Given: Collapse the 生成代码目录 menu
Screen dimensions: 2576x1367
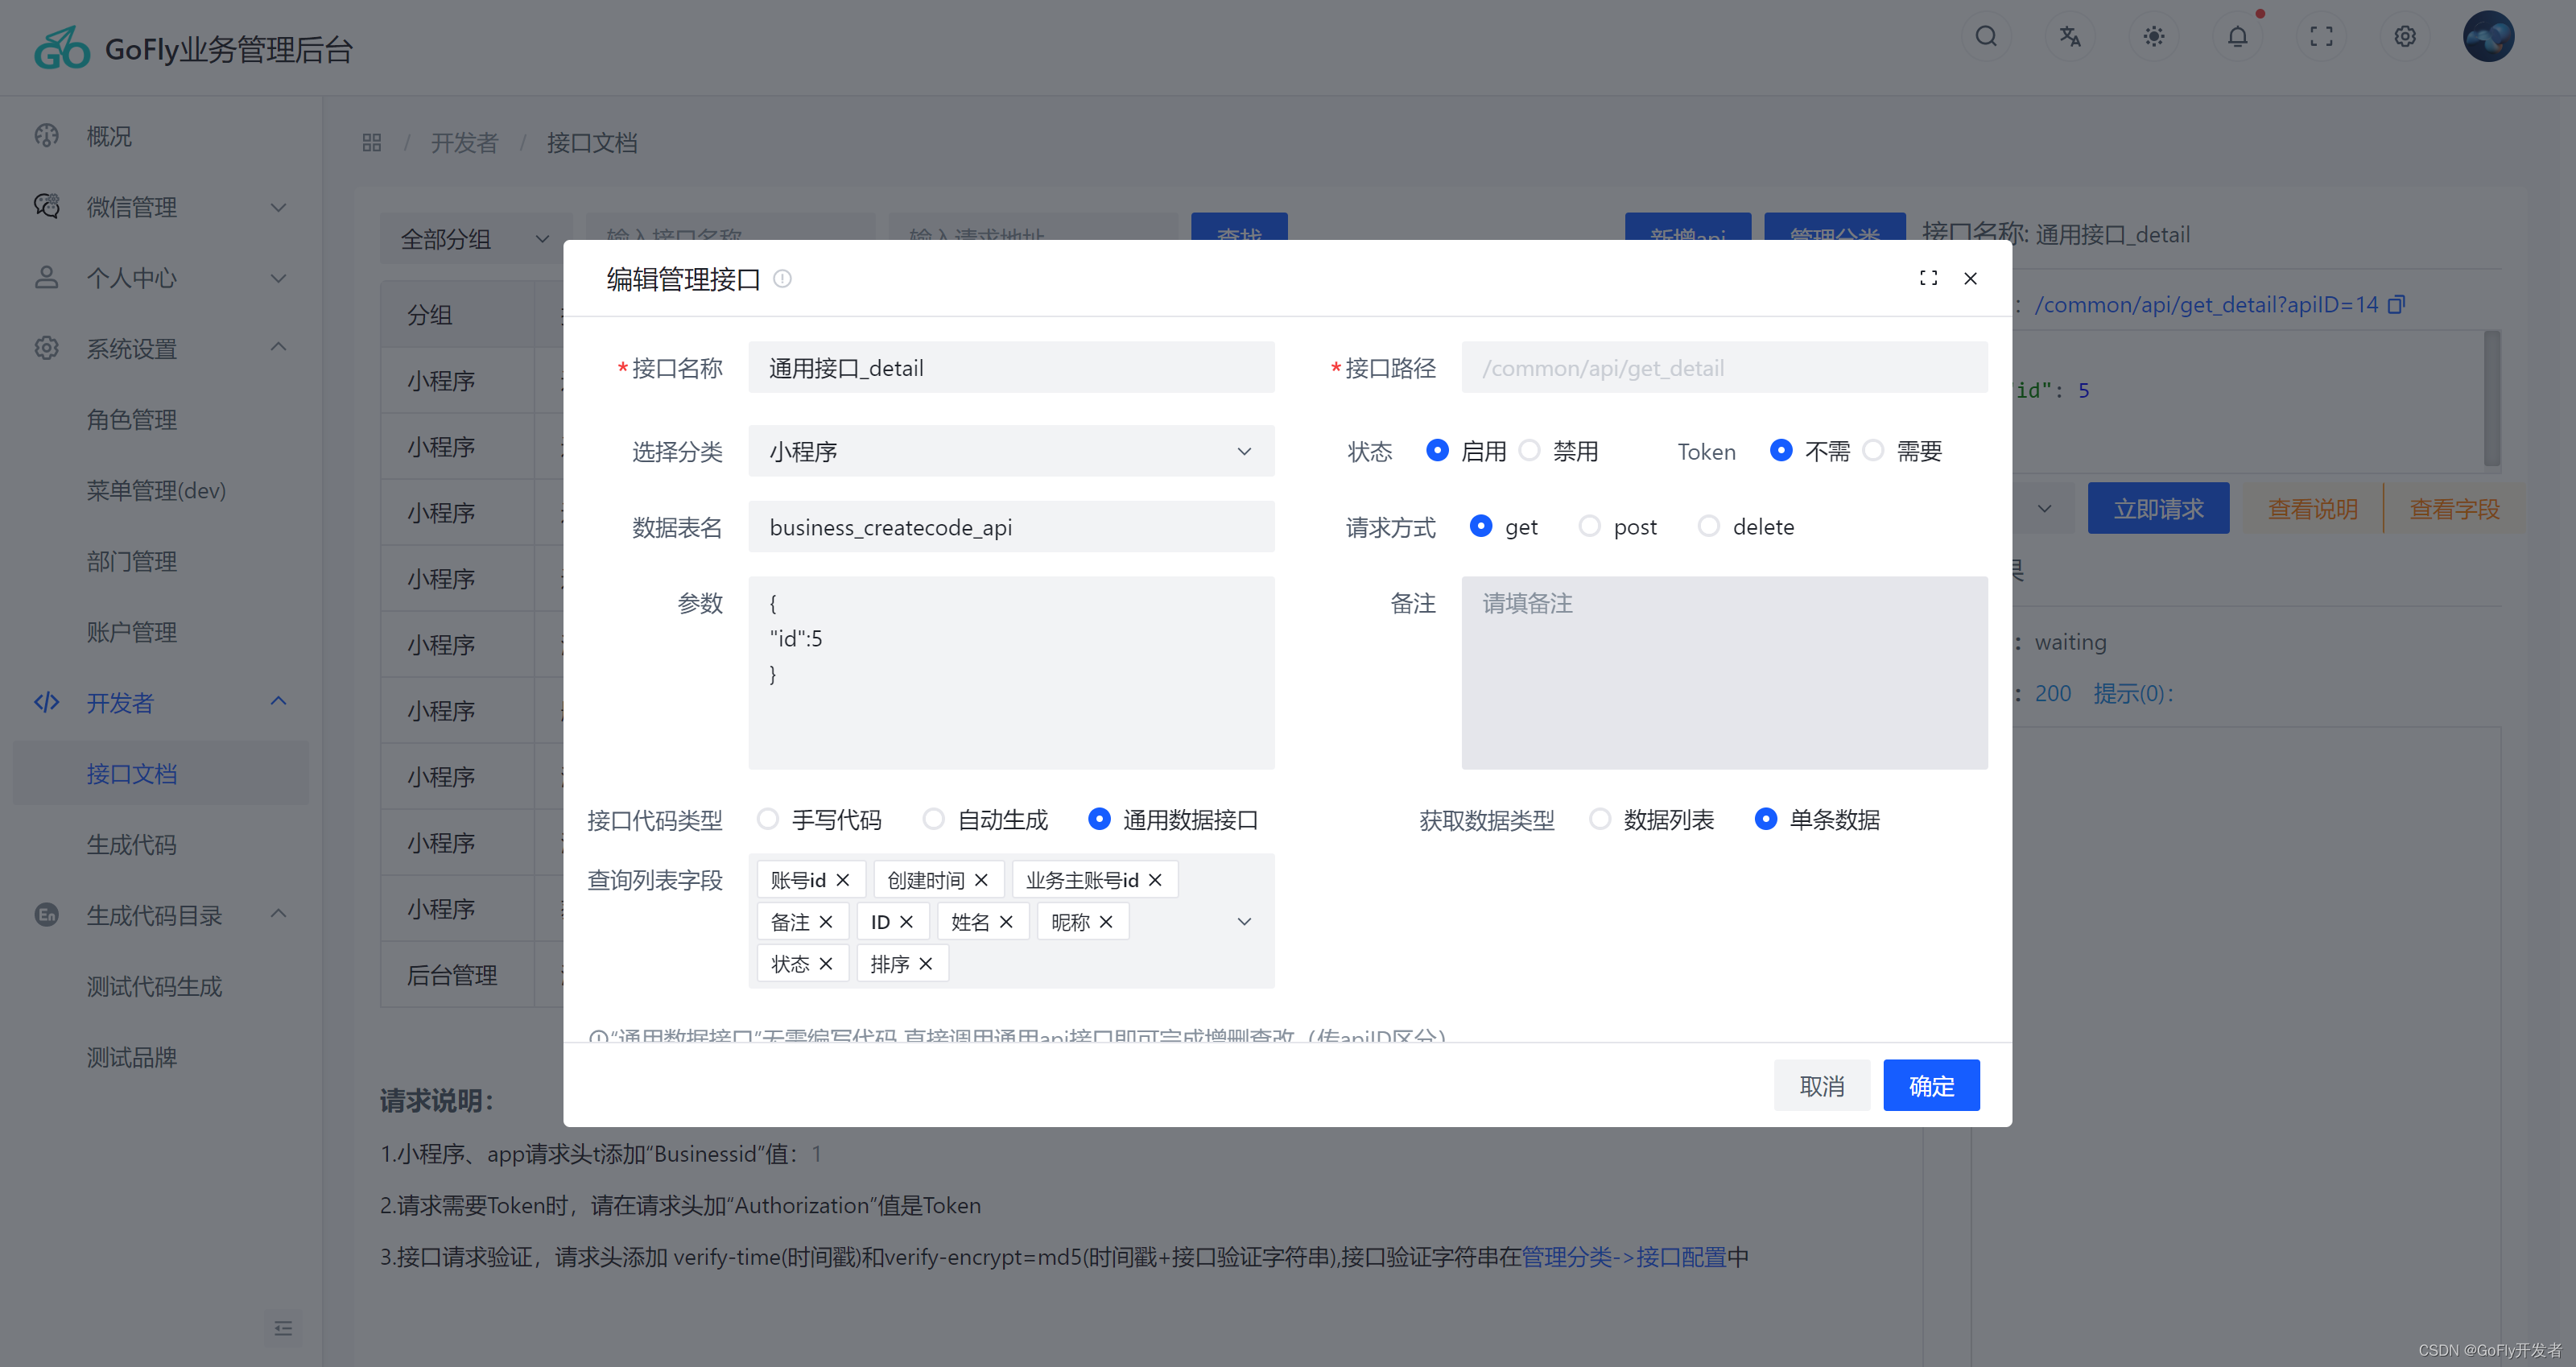Looking at the screenshot, I should point(161,914).
